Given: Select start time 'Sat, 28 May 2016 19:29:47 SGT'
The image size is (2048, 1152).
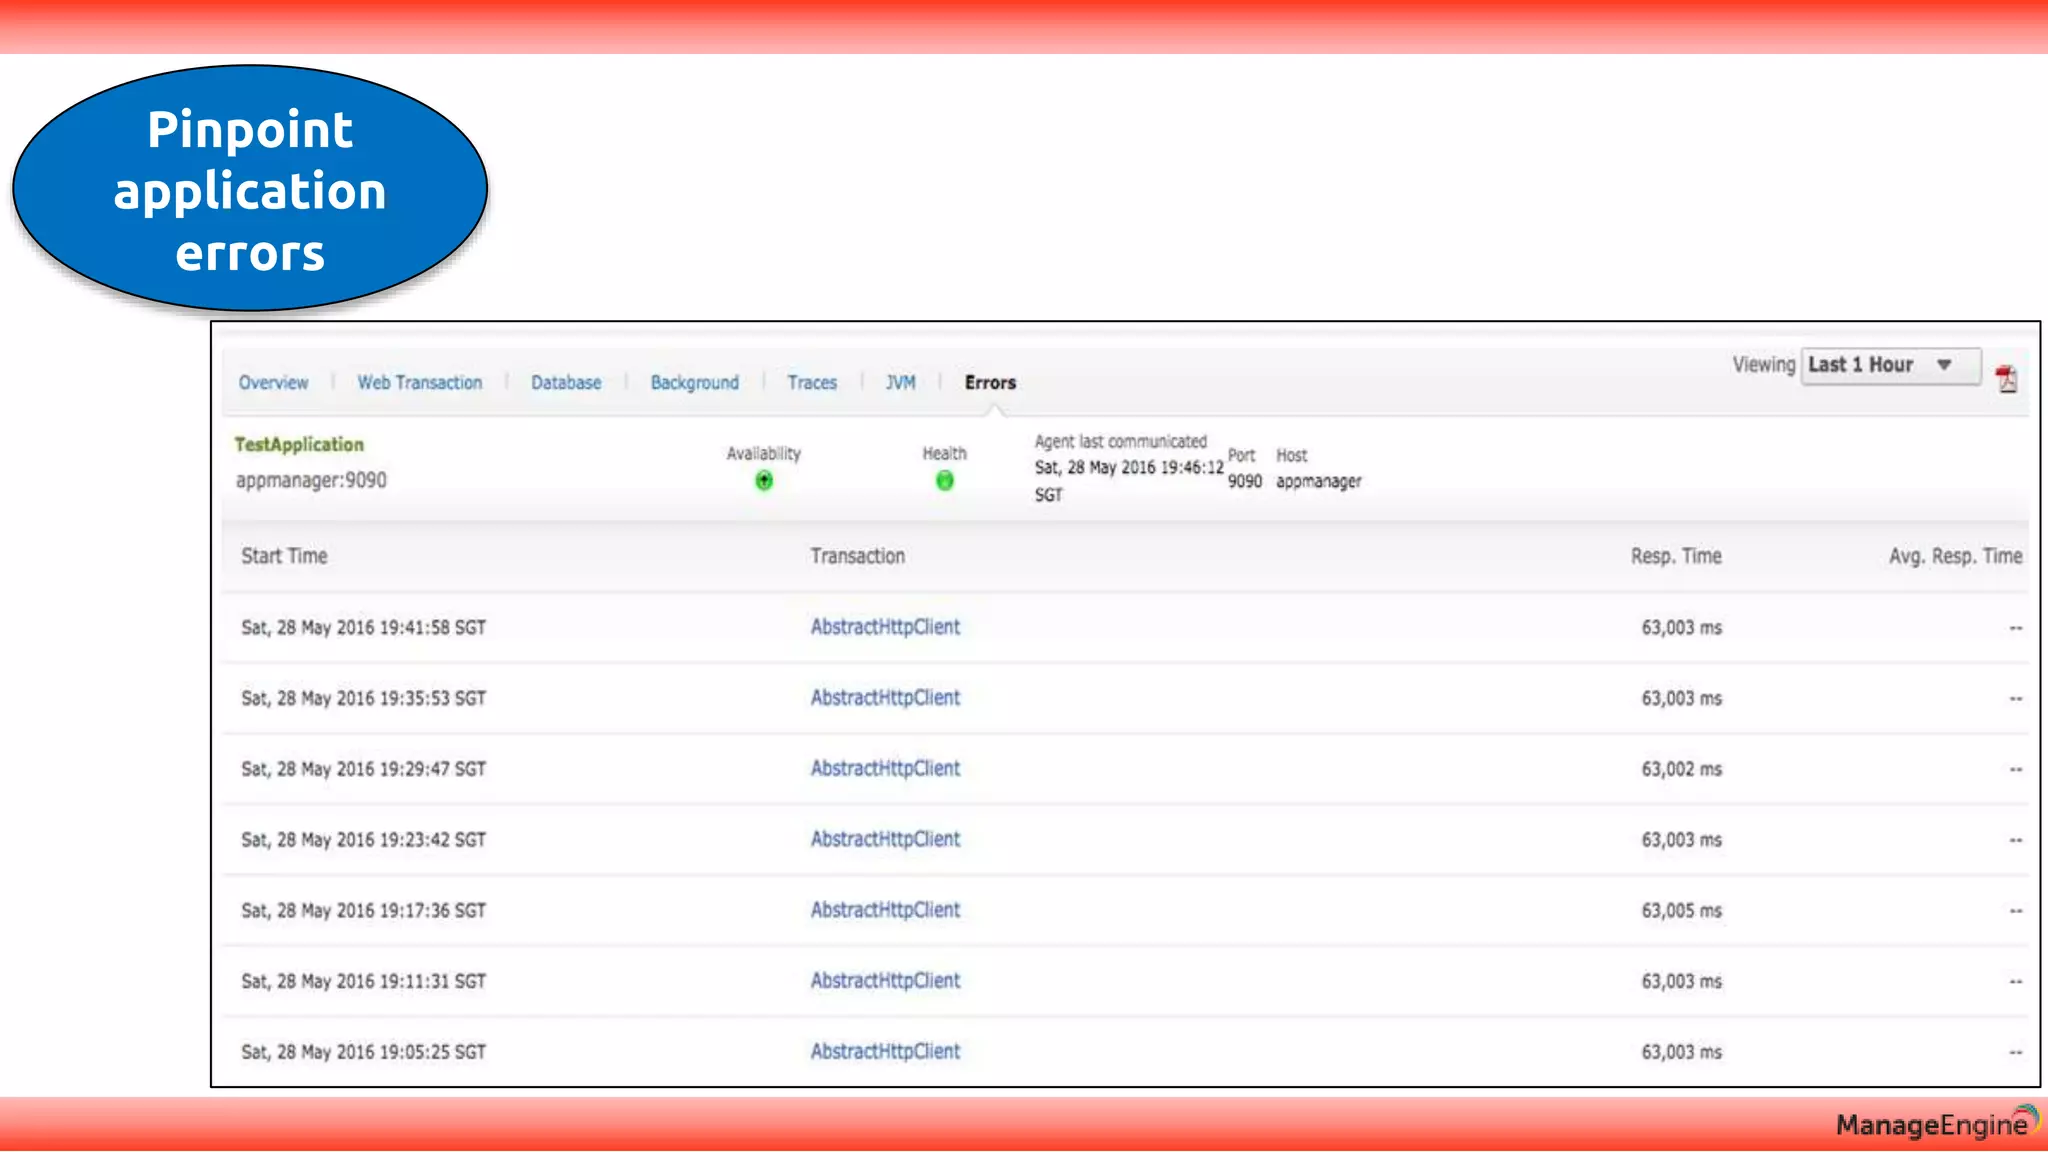Looking at the screenshot, I should (x=363, y=770).
